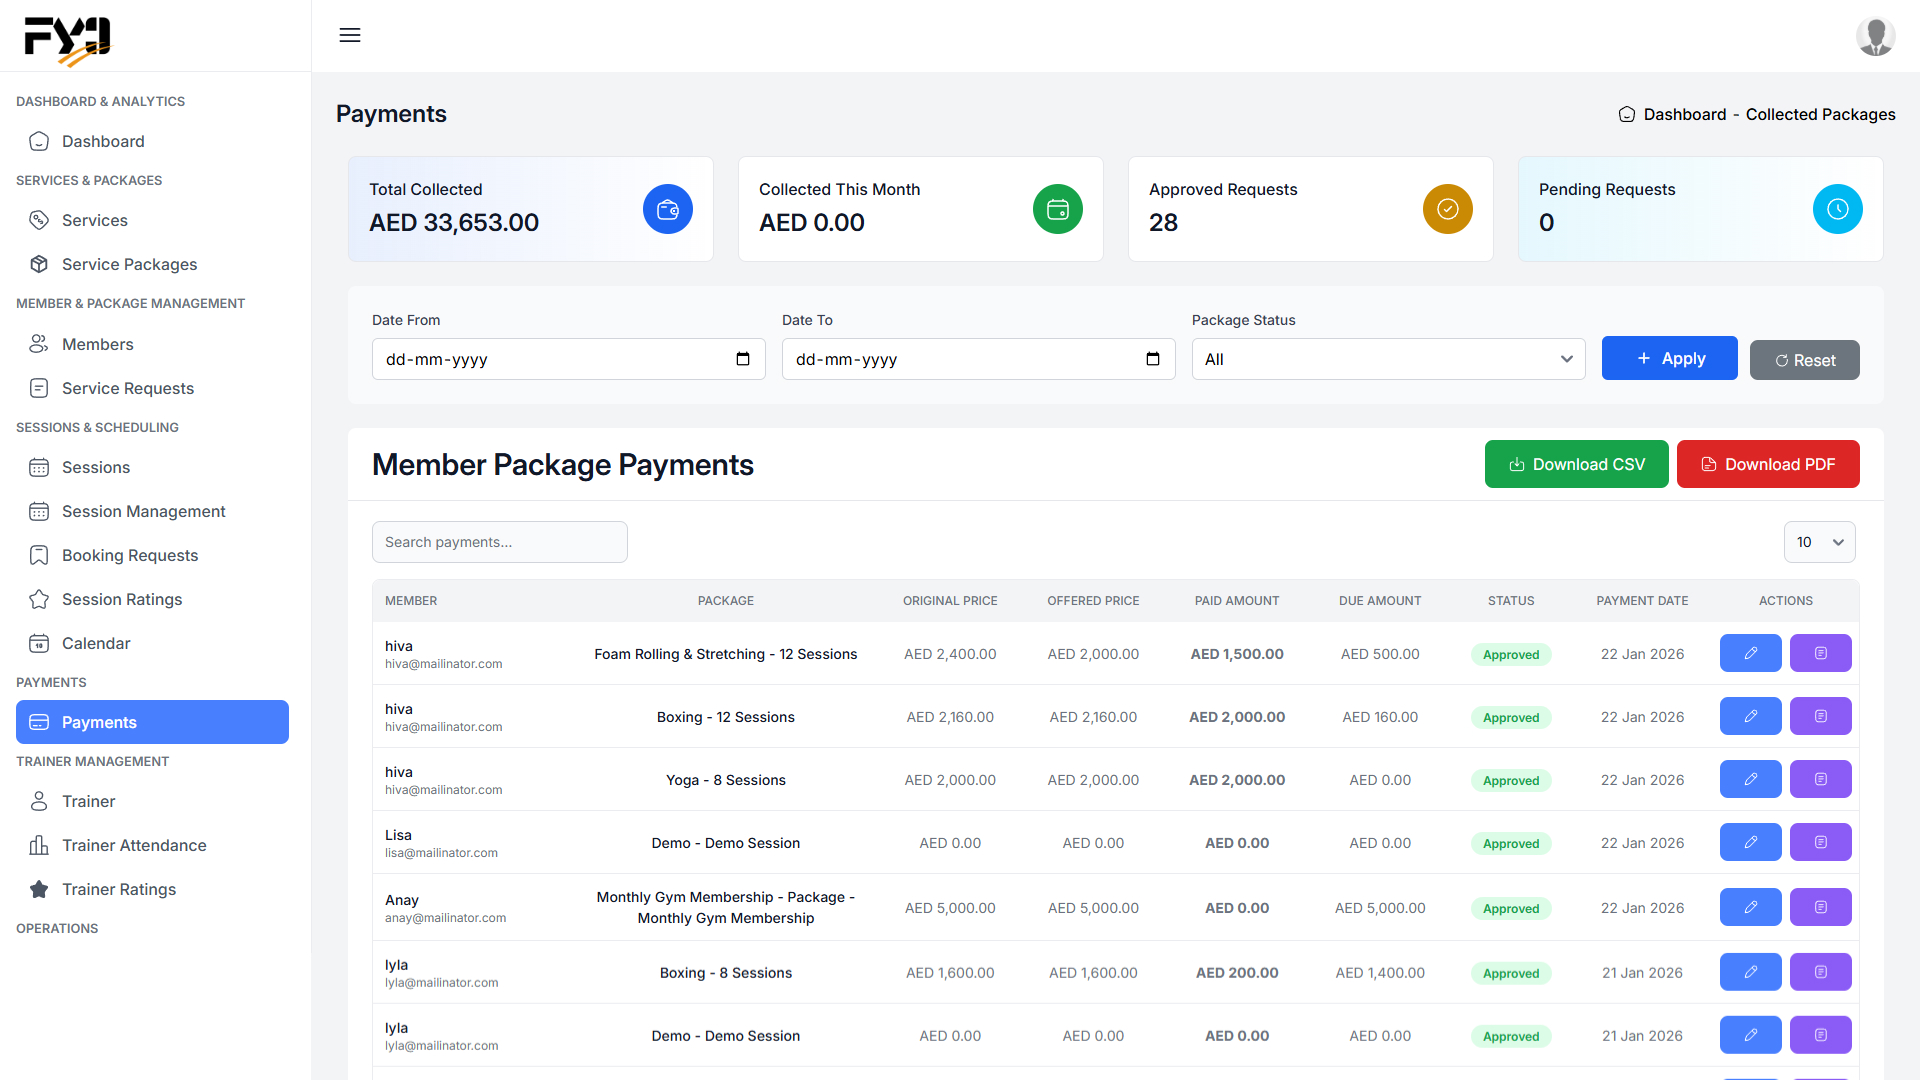Click the wallet icon on Total Collected card
This screenshot has width=1920, height=1080.
667,209
